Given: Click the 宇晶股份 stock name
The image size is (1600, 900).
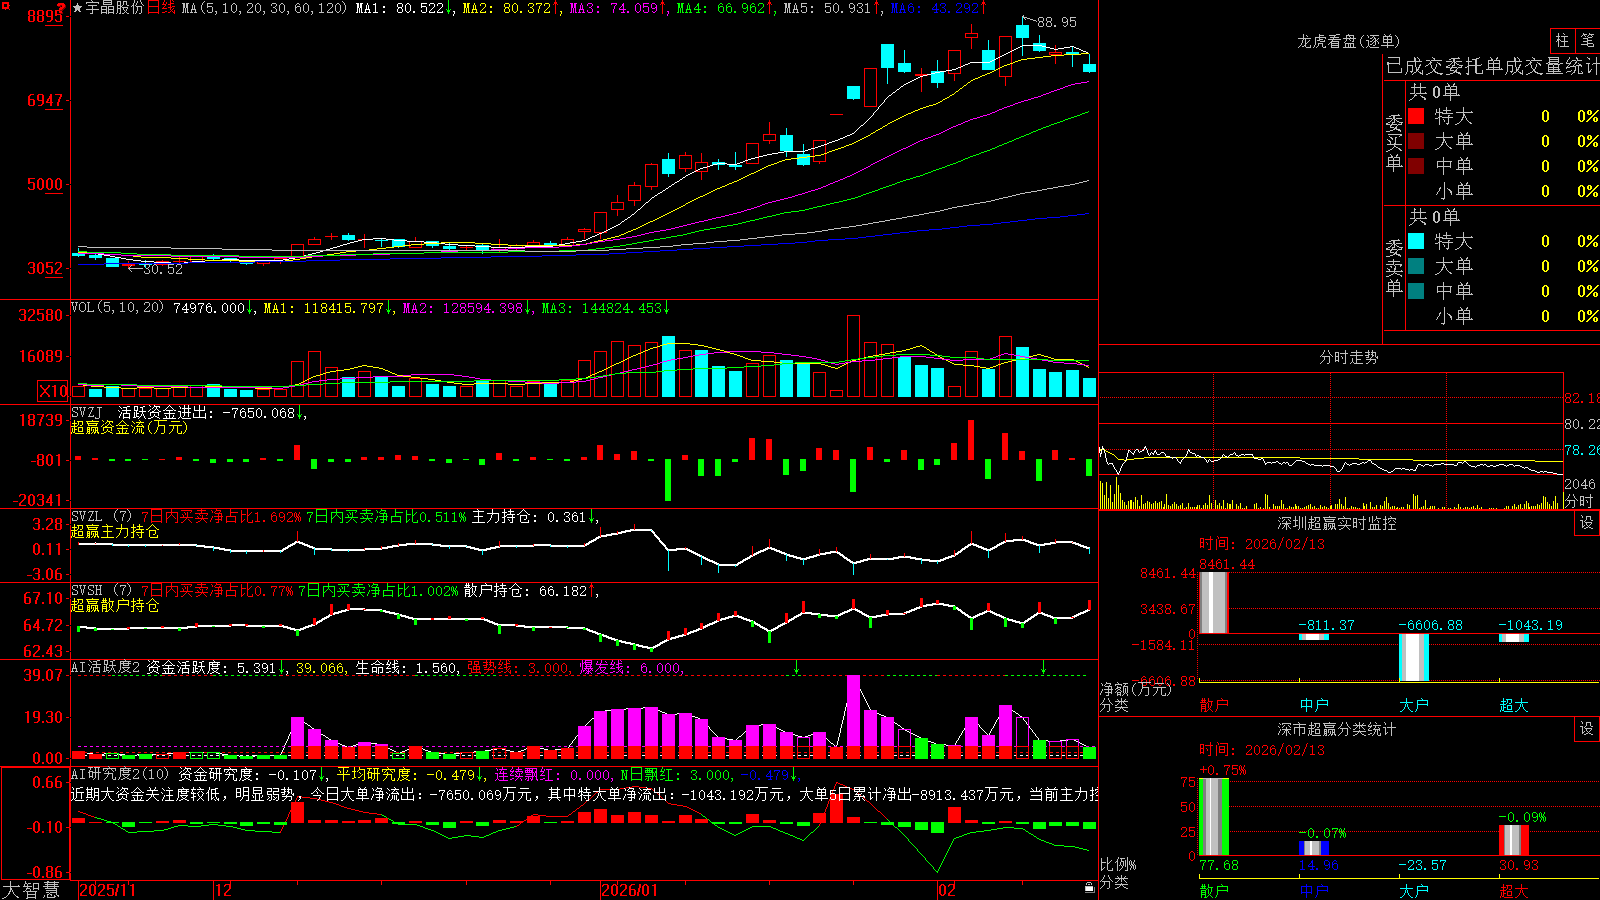Looking at the screenshot, I should click(x=115, y=8).
